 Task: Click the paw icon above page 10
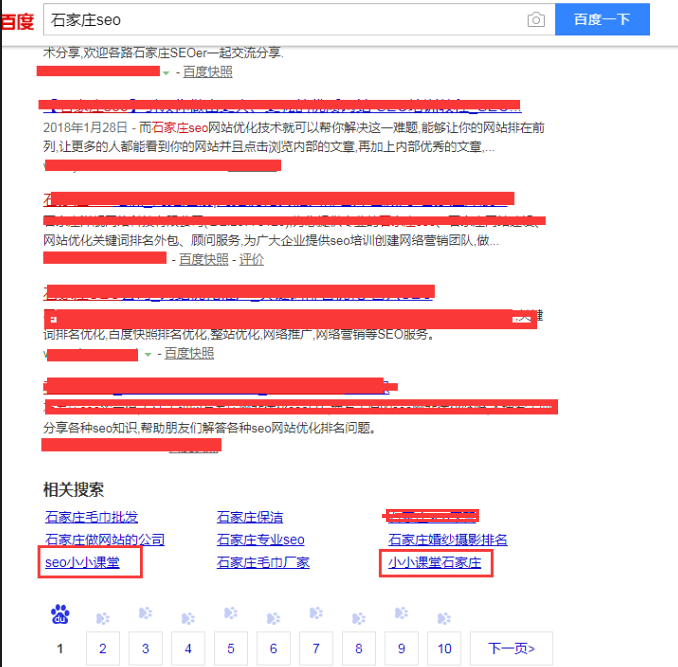pyautogui.click(x=444, y=619)
